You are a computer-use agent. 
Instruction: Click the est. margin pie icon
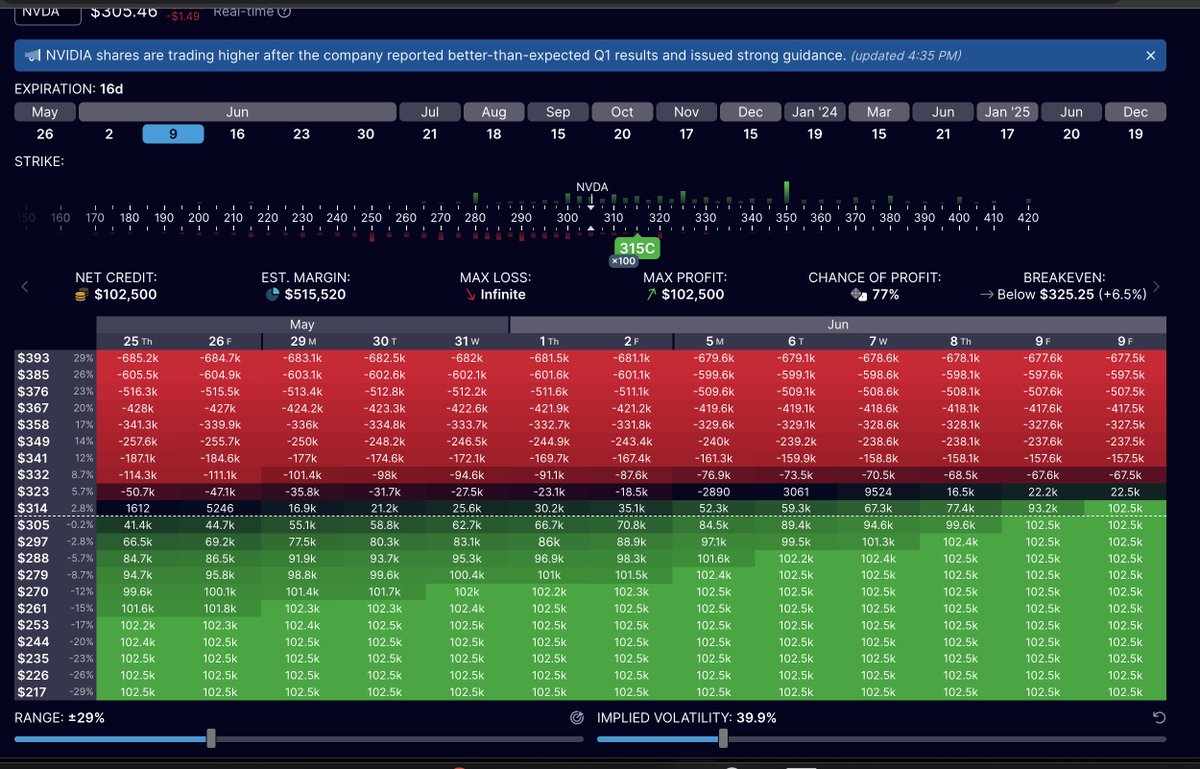pyautogui.click(x=273, y=295)
